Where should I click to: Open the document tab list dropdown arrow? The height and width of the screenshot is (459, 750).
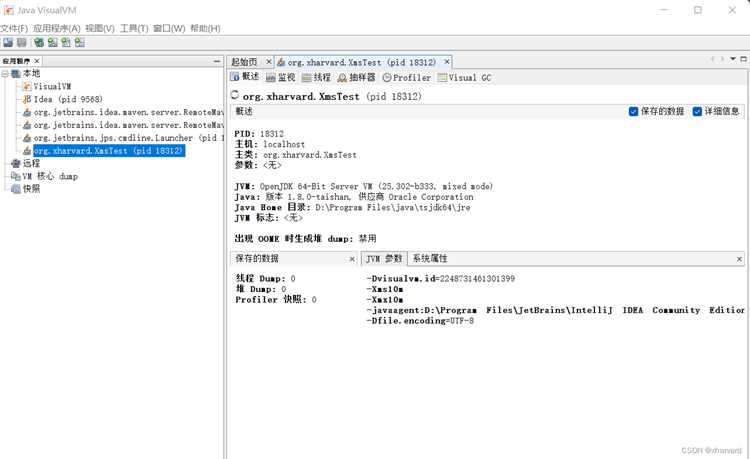pyautogui.click(x=733, y=59)
